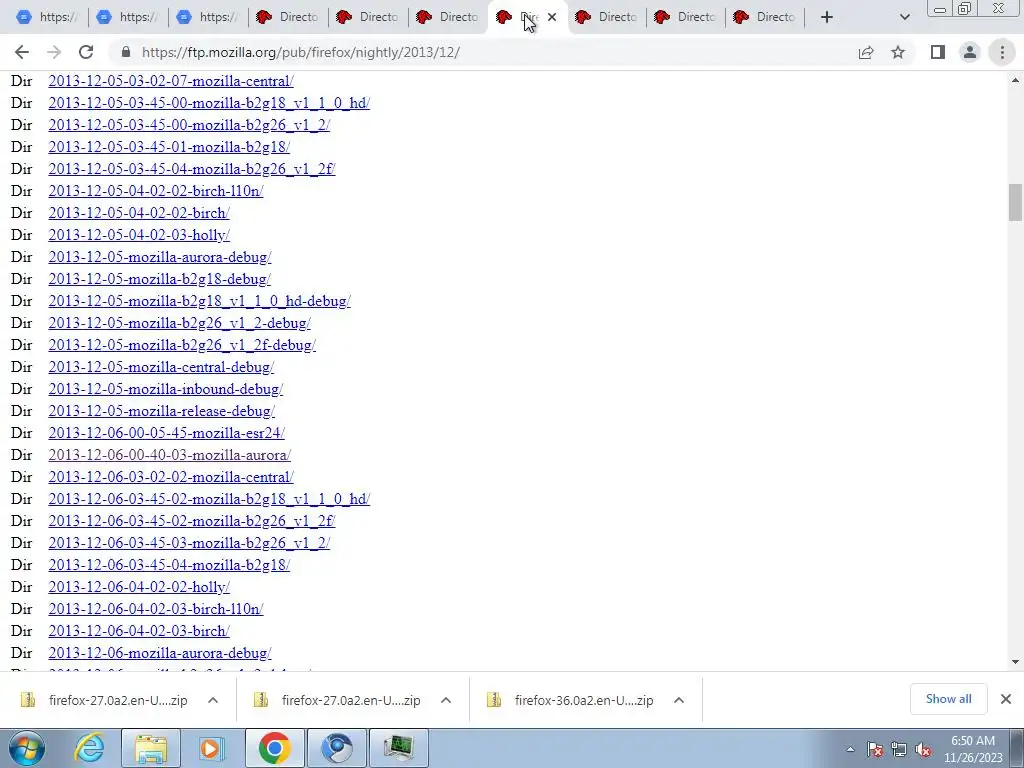Switch to the last Directory tab
The width and height of the screenshot is (1024, 768).
pos(765,17)
